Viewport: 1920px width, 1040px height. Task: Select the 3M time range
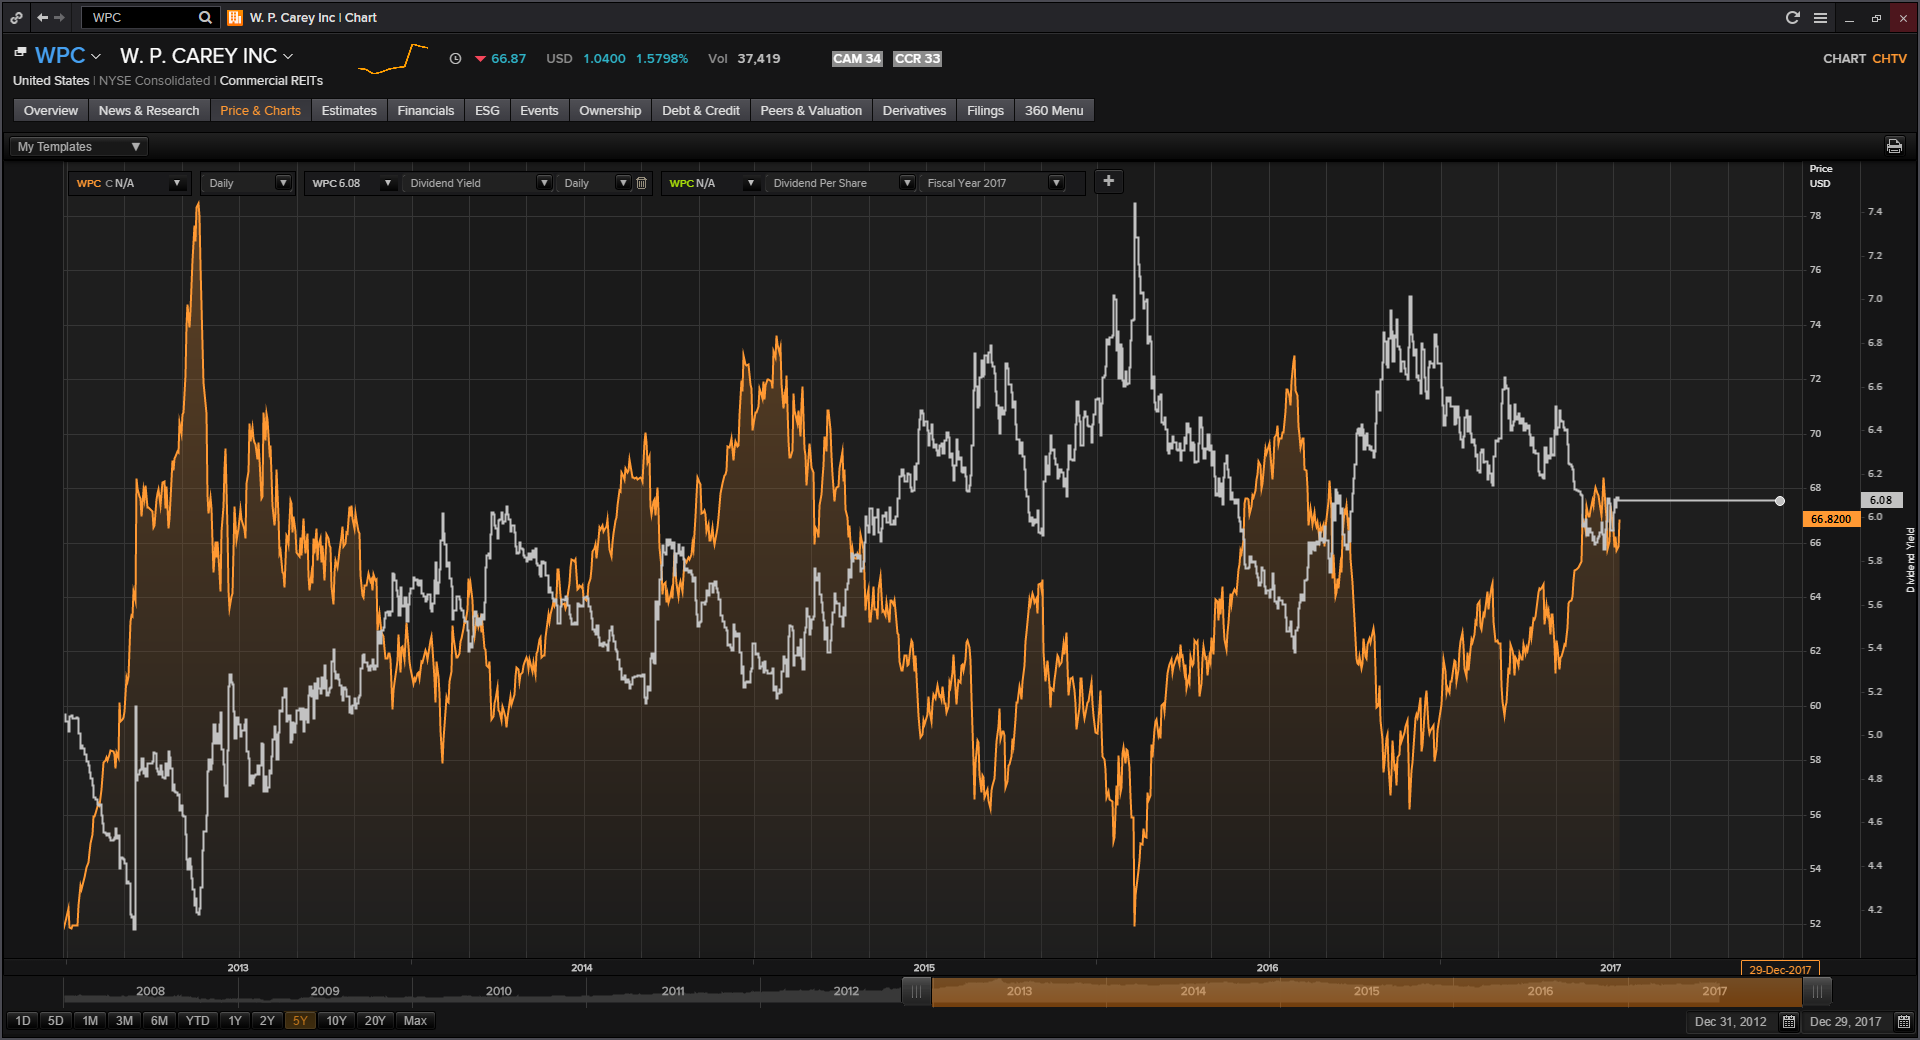(x=124, y=1021)
